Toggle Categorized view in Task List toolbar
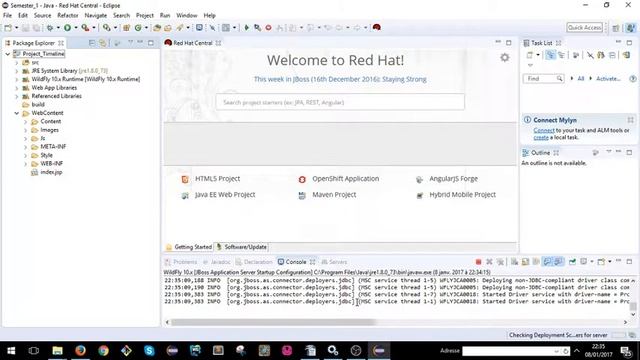Screen dimensions: 640x360 [x=550, y=55]
